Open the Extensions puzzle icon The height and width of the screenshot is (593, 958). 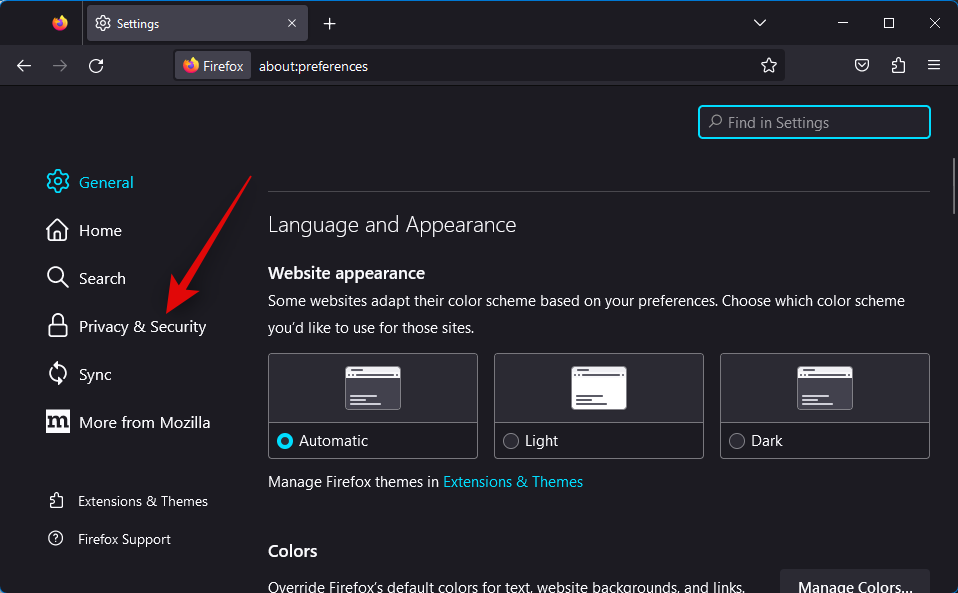pyautogui.click(x=897, y=66)
